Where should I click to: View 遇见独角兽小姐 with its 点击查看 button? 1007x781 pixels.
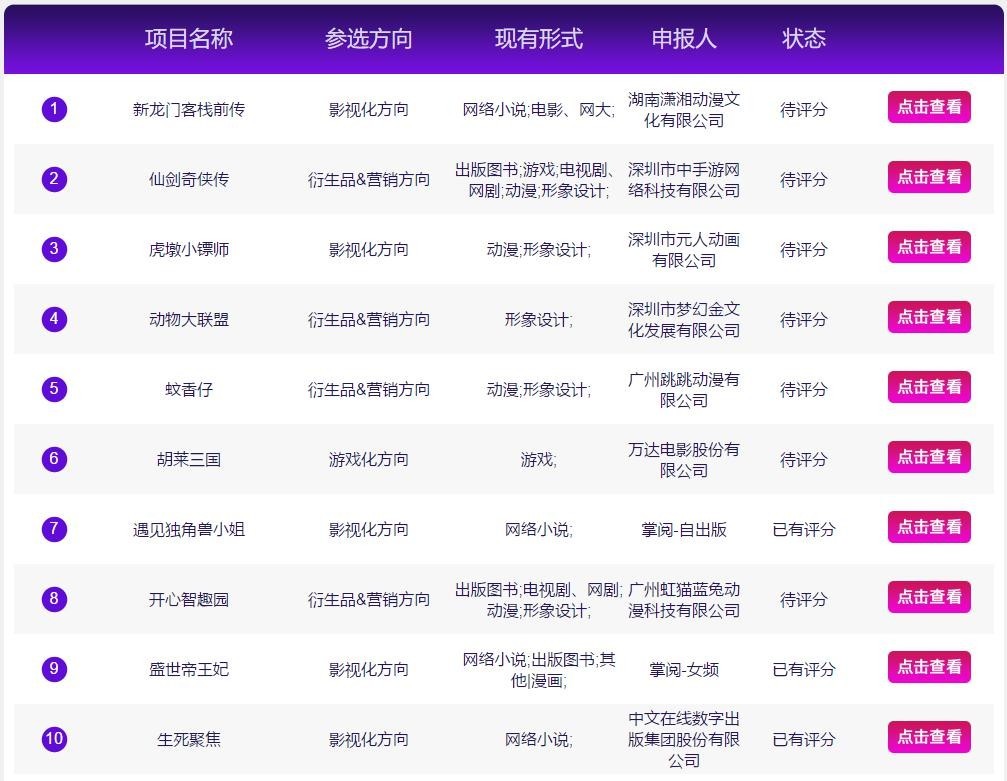pyautogui.click(x=929, y=527)
